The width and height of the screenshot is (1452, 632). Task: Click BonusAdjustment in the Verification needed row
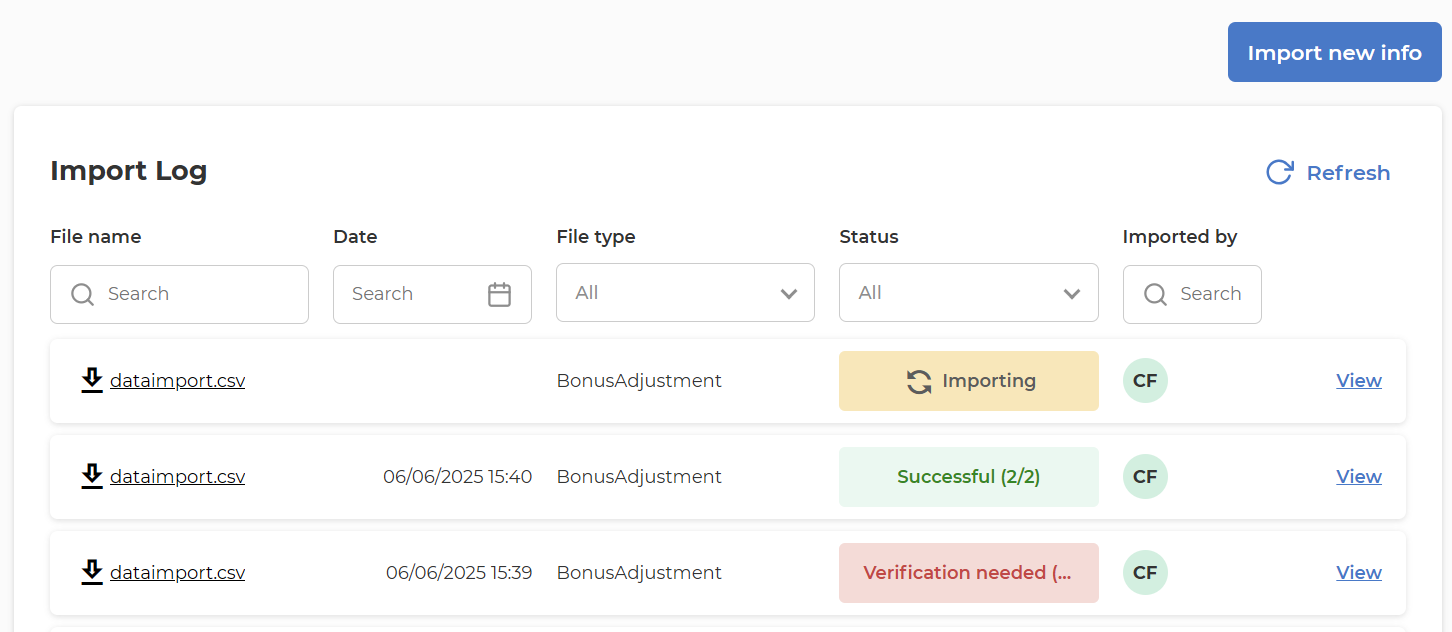click(x=639, y=573)
